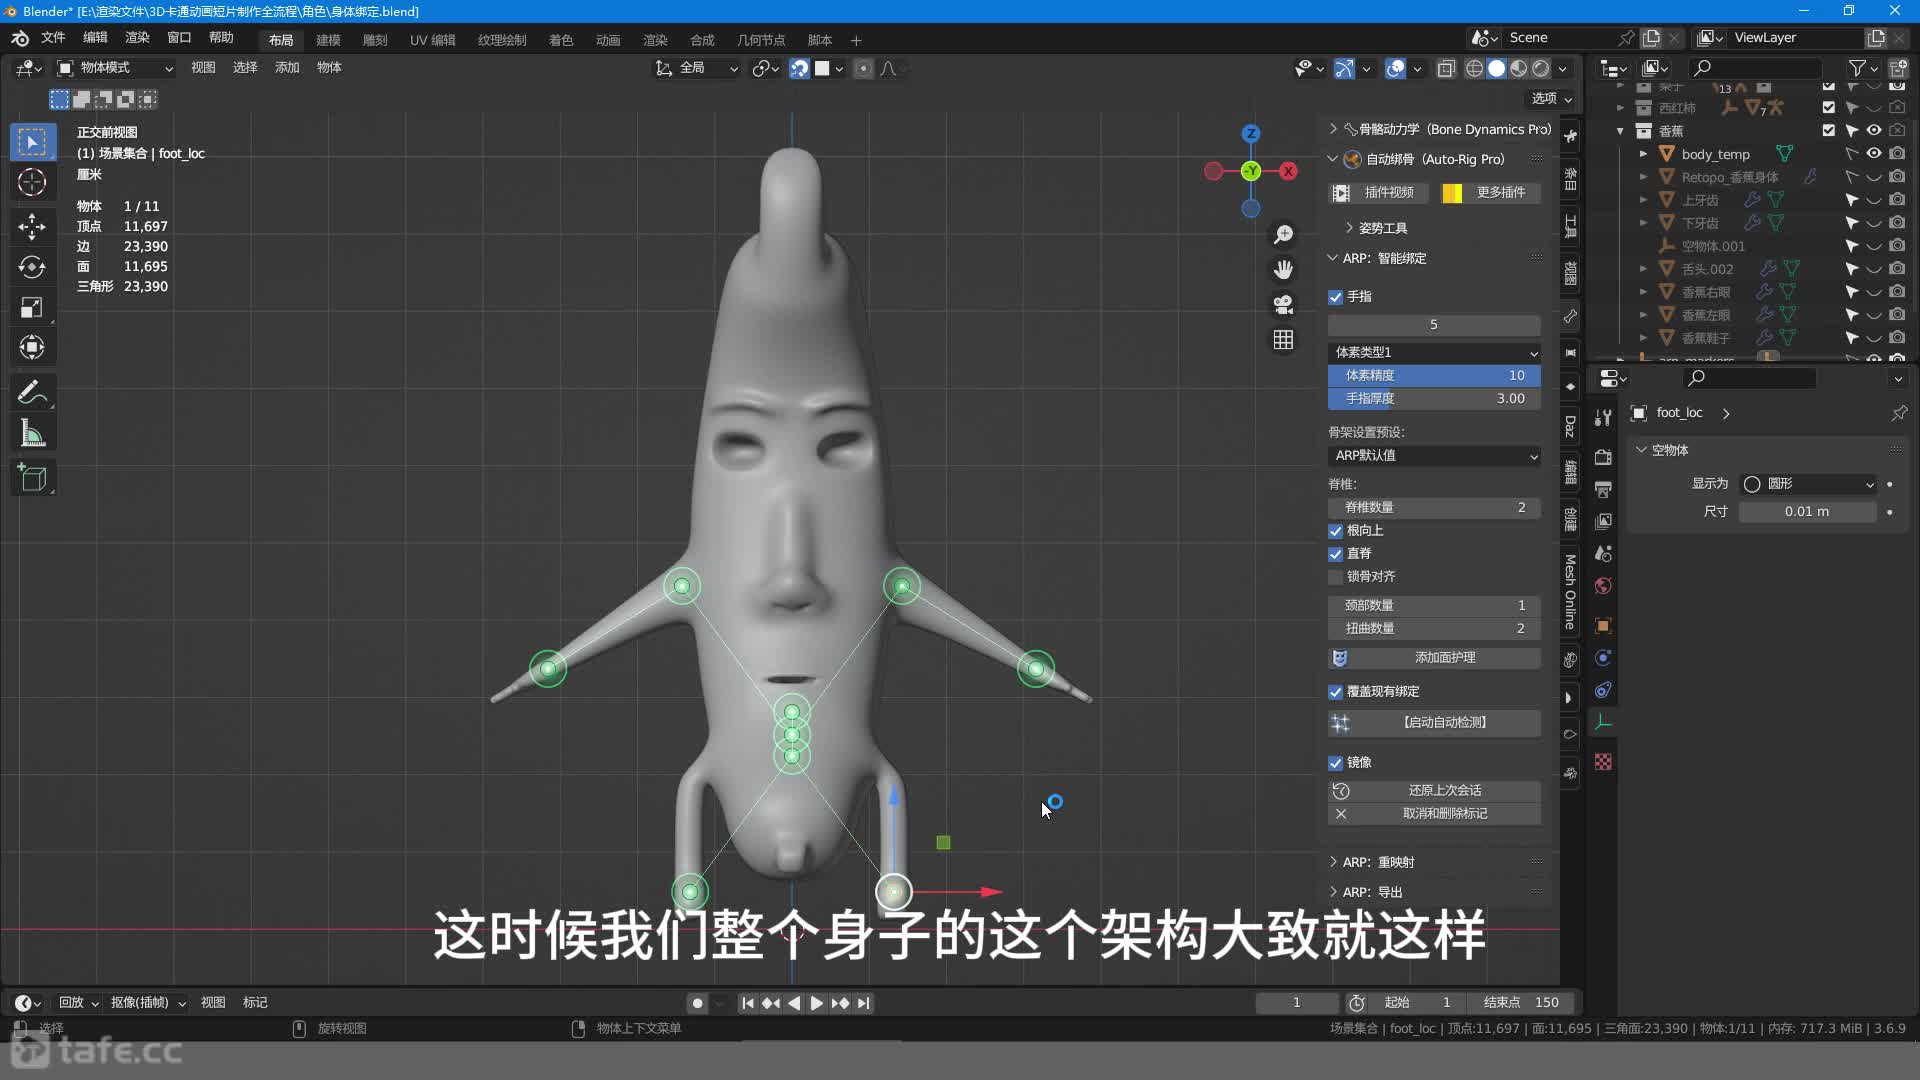Select the Annotate tool
1920x1080 pixels.
point(32,393)
